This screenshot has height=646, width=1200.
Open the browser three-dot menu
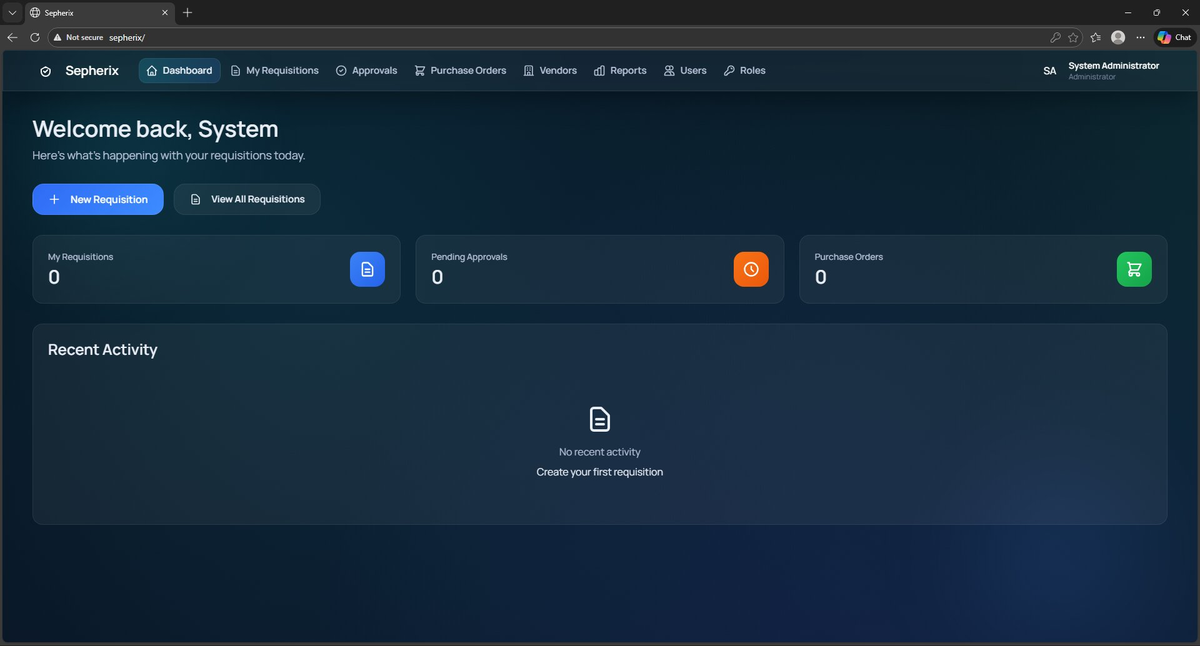pyautogui.click(x=1140, y=37)
